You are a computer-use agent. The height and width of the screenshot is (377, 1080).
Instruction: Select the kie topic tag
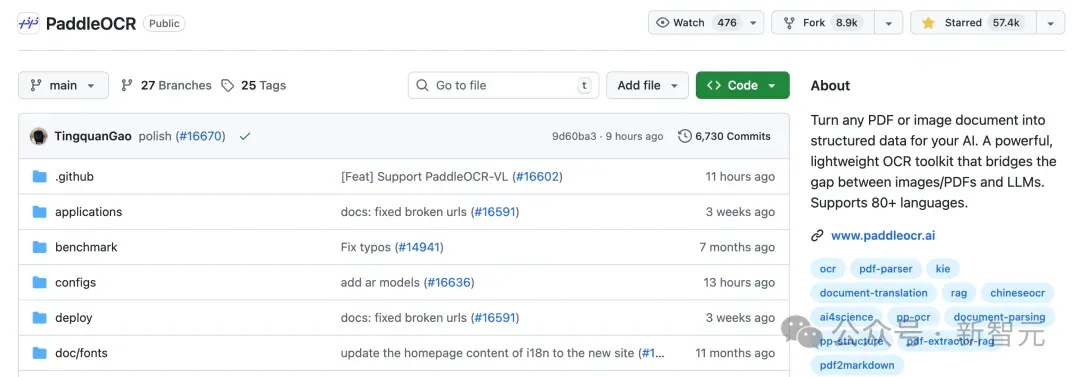[x=943, y=269]
